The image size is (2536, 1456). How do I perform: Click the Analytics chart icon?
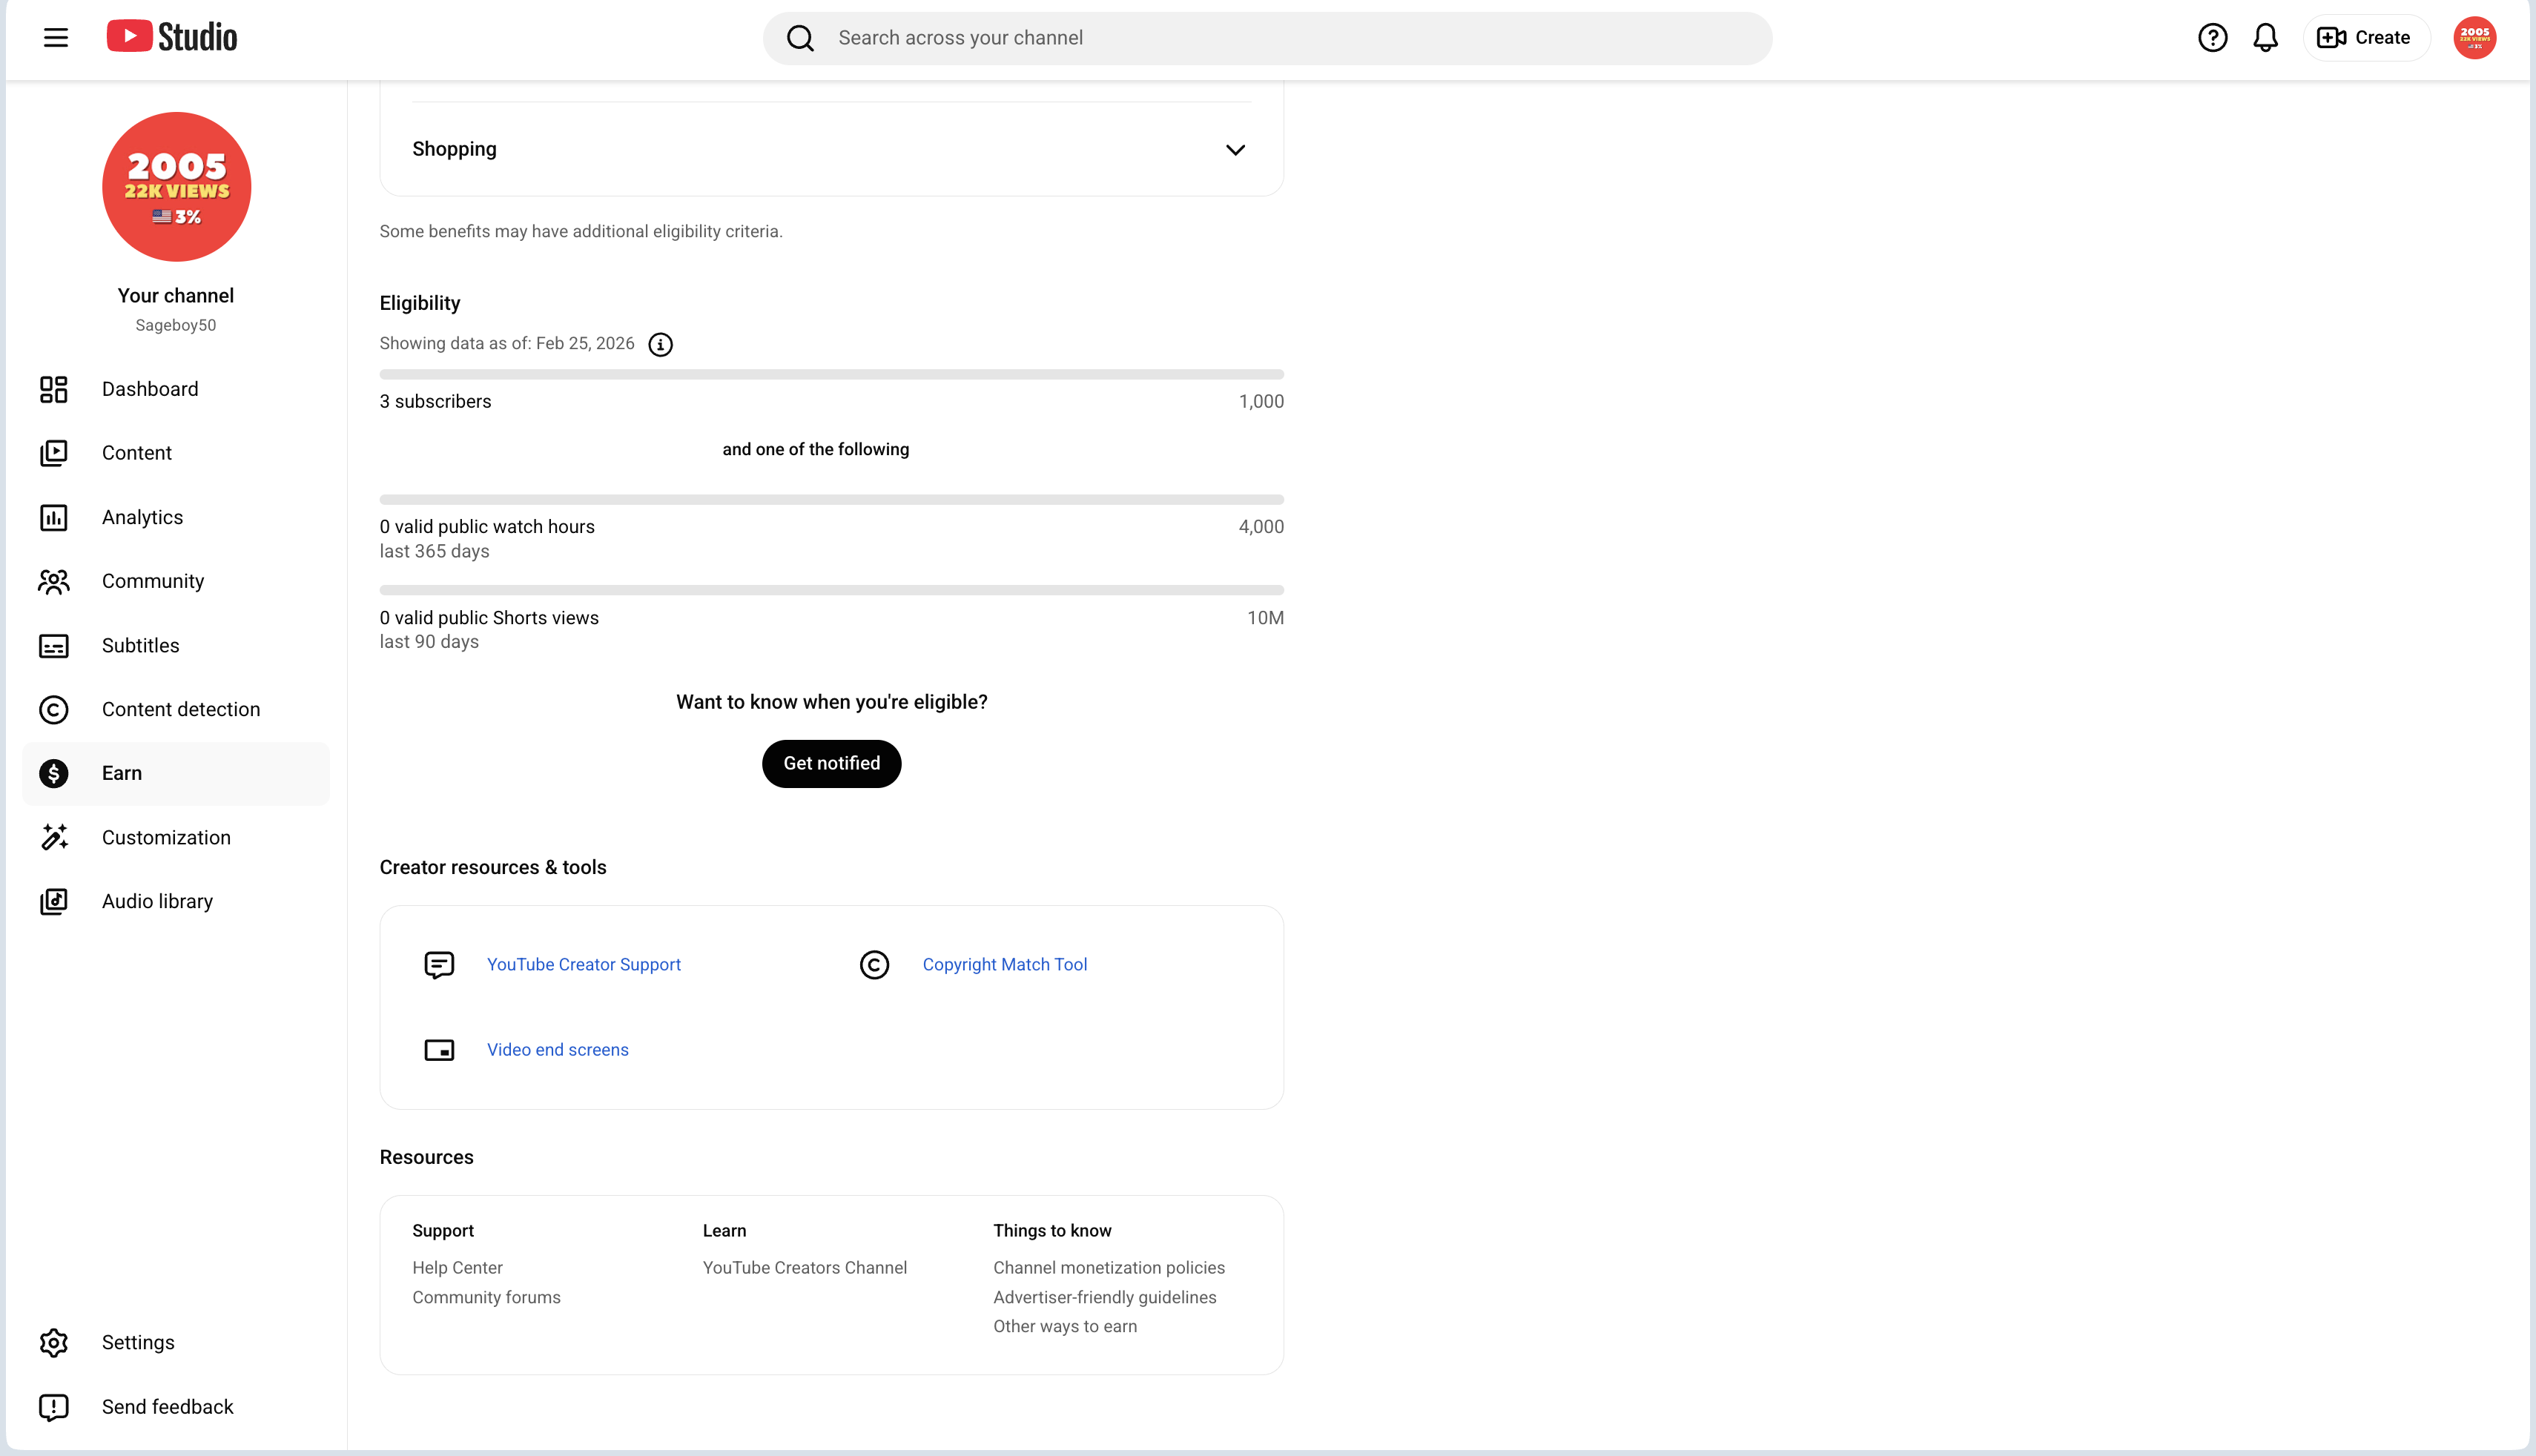point(54,517)
